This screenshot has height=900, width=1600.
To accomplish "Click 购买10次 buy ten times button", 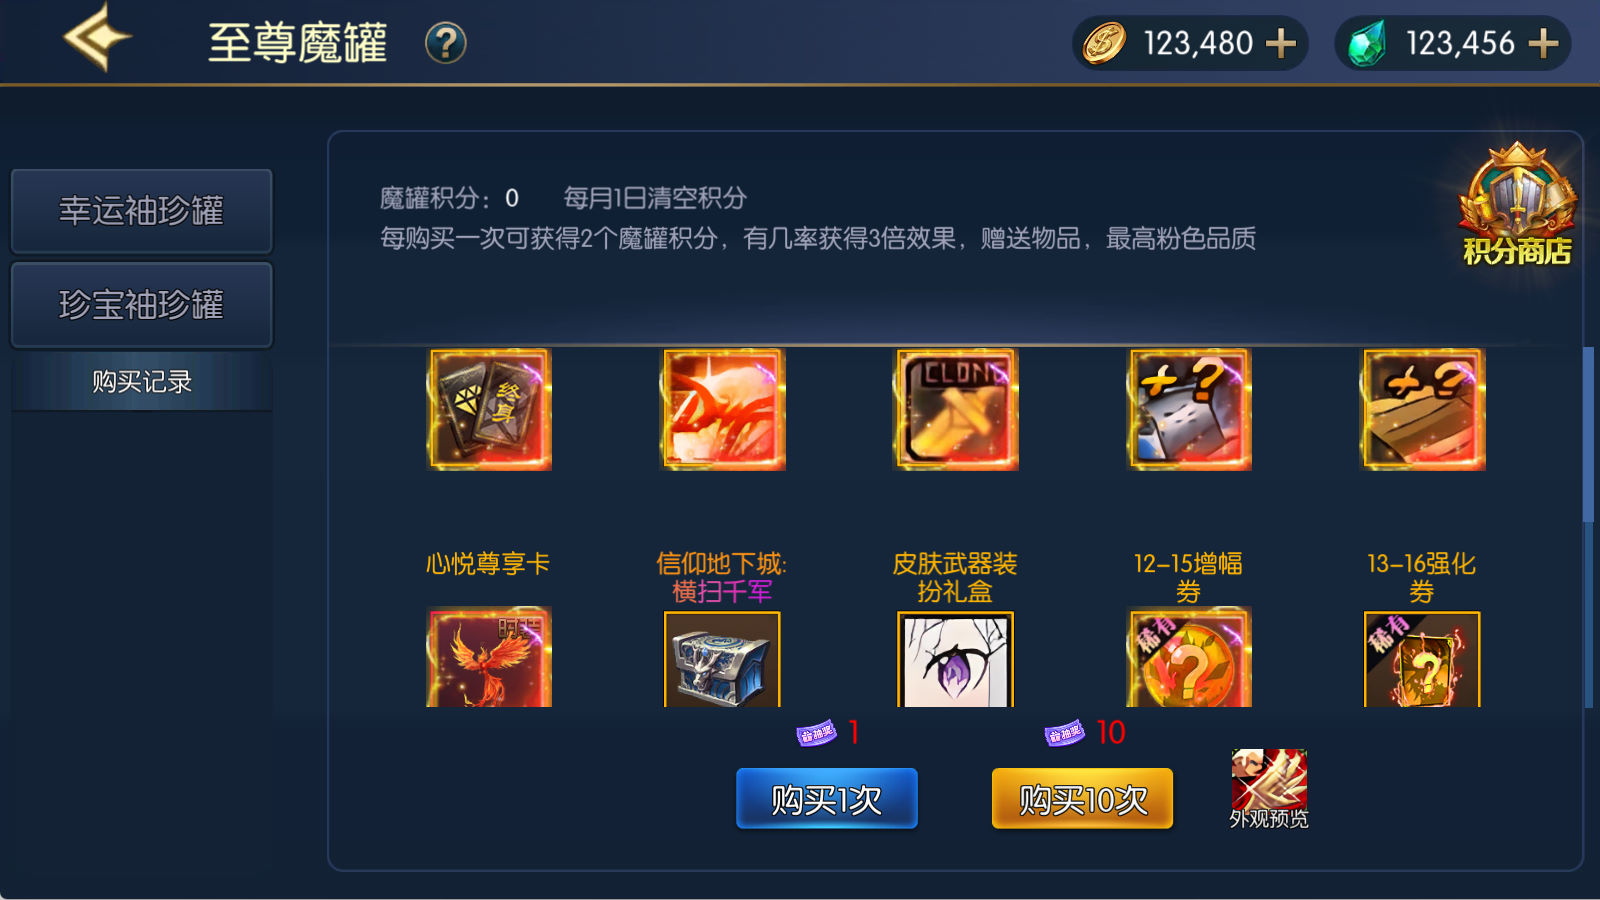I will click(1083, 799).
